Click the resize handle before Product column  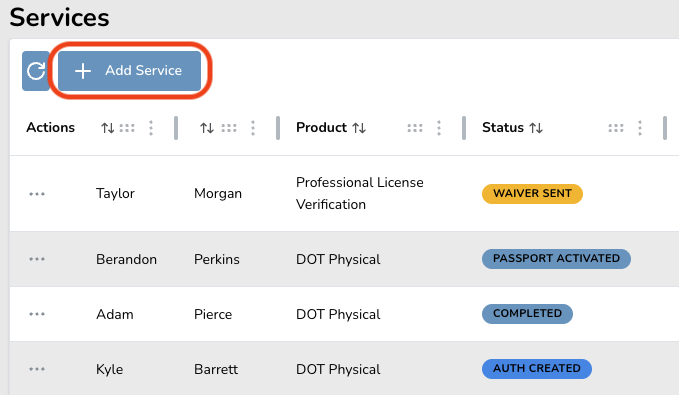(x=278, y=128)
